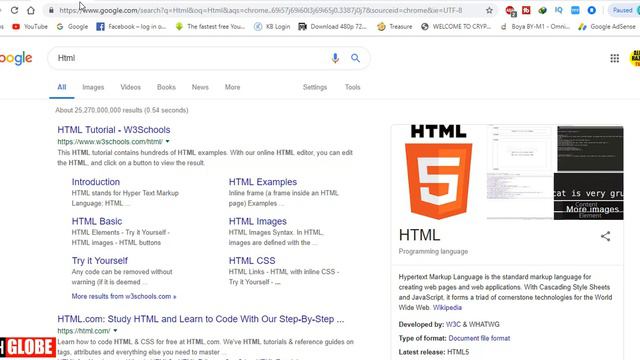Open the Document file format link
This screenshot has width=640, height=360.
point(479,338)
